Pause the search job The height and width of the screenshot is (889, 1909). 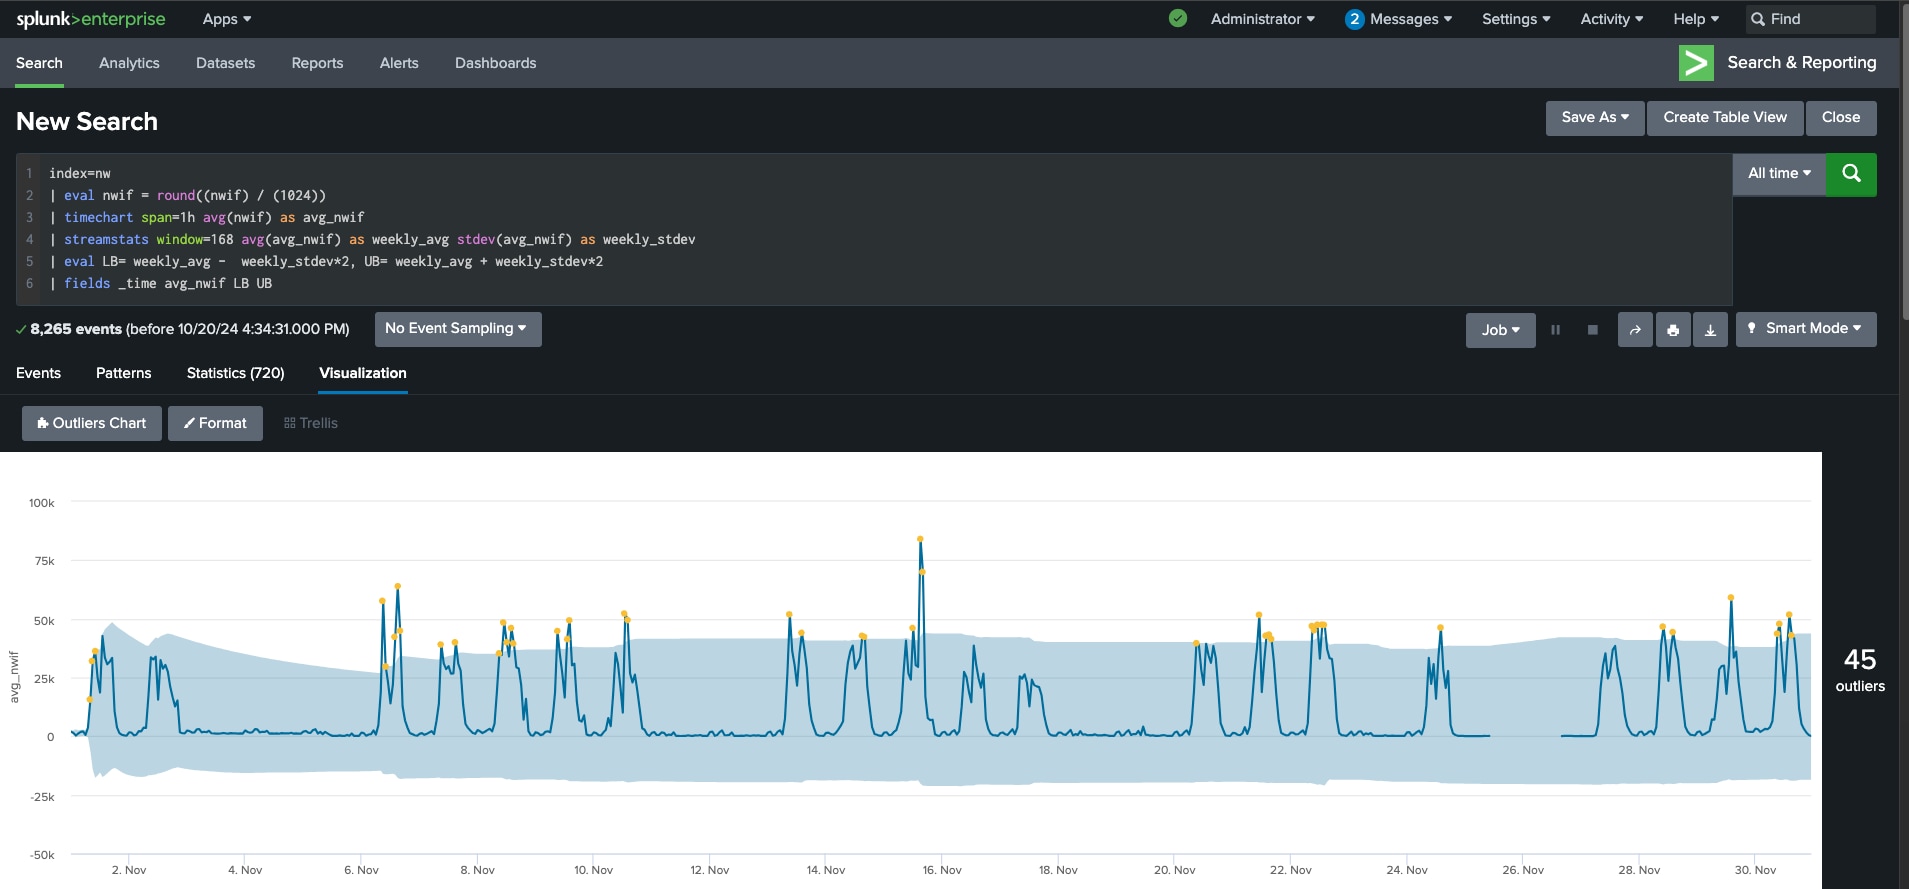coord(1555,330)
